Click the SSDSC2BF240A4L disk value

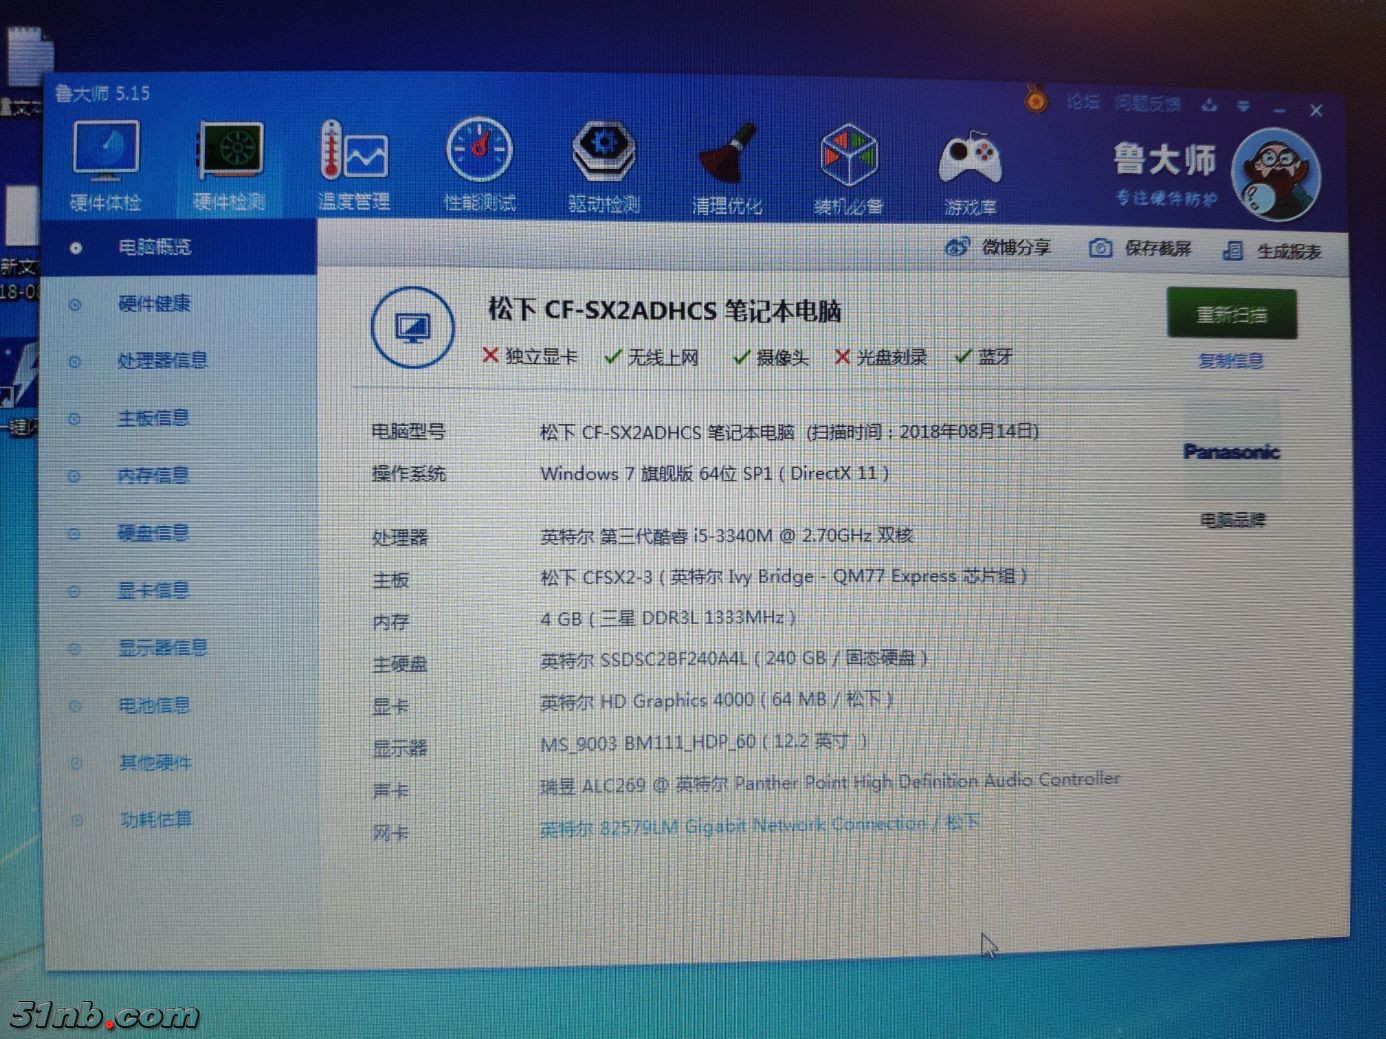(x=734, y=658)
